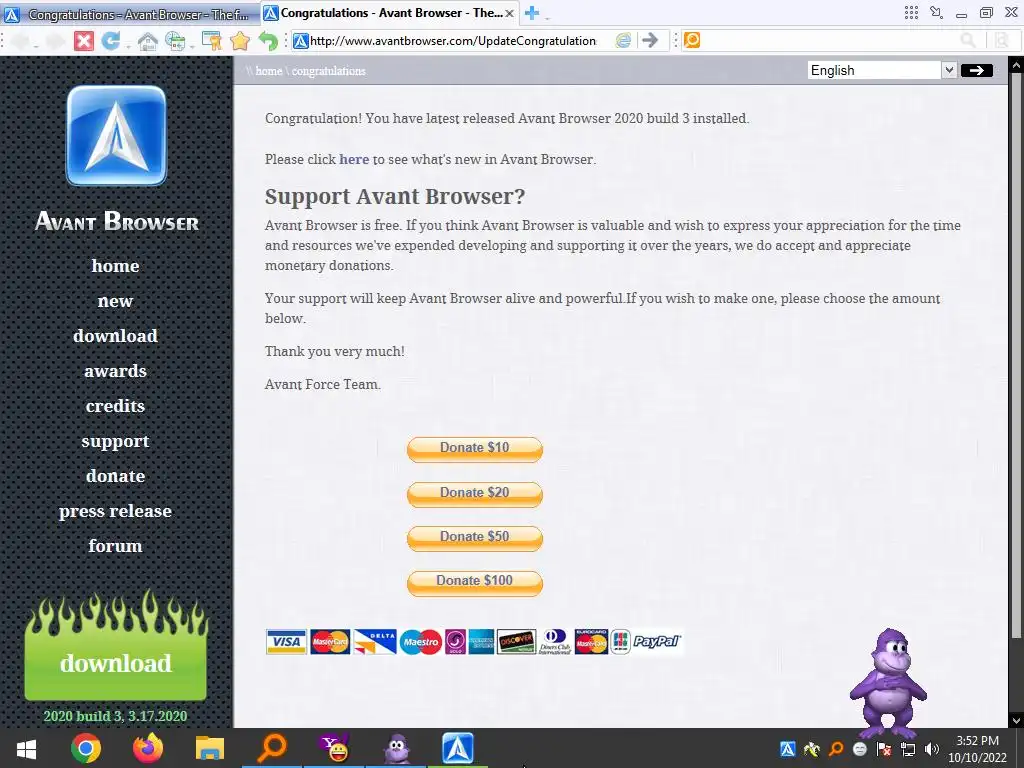Go to the Home page icon
The height and width of the screenshot is (768, 1024).
pos(148,41)
